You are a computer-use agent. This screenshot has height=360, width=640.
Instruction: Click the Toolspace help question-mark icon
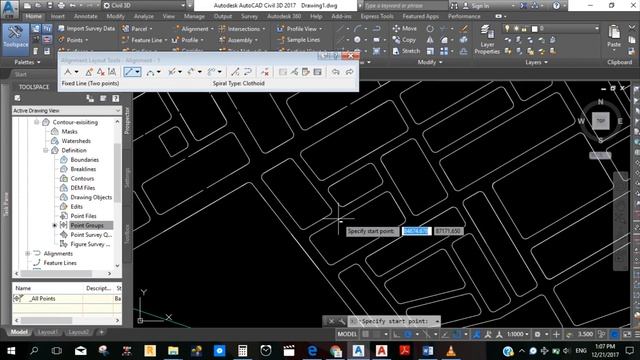(x=116, y=98)
